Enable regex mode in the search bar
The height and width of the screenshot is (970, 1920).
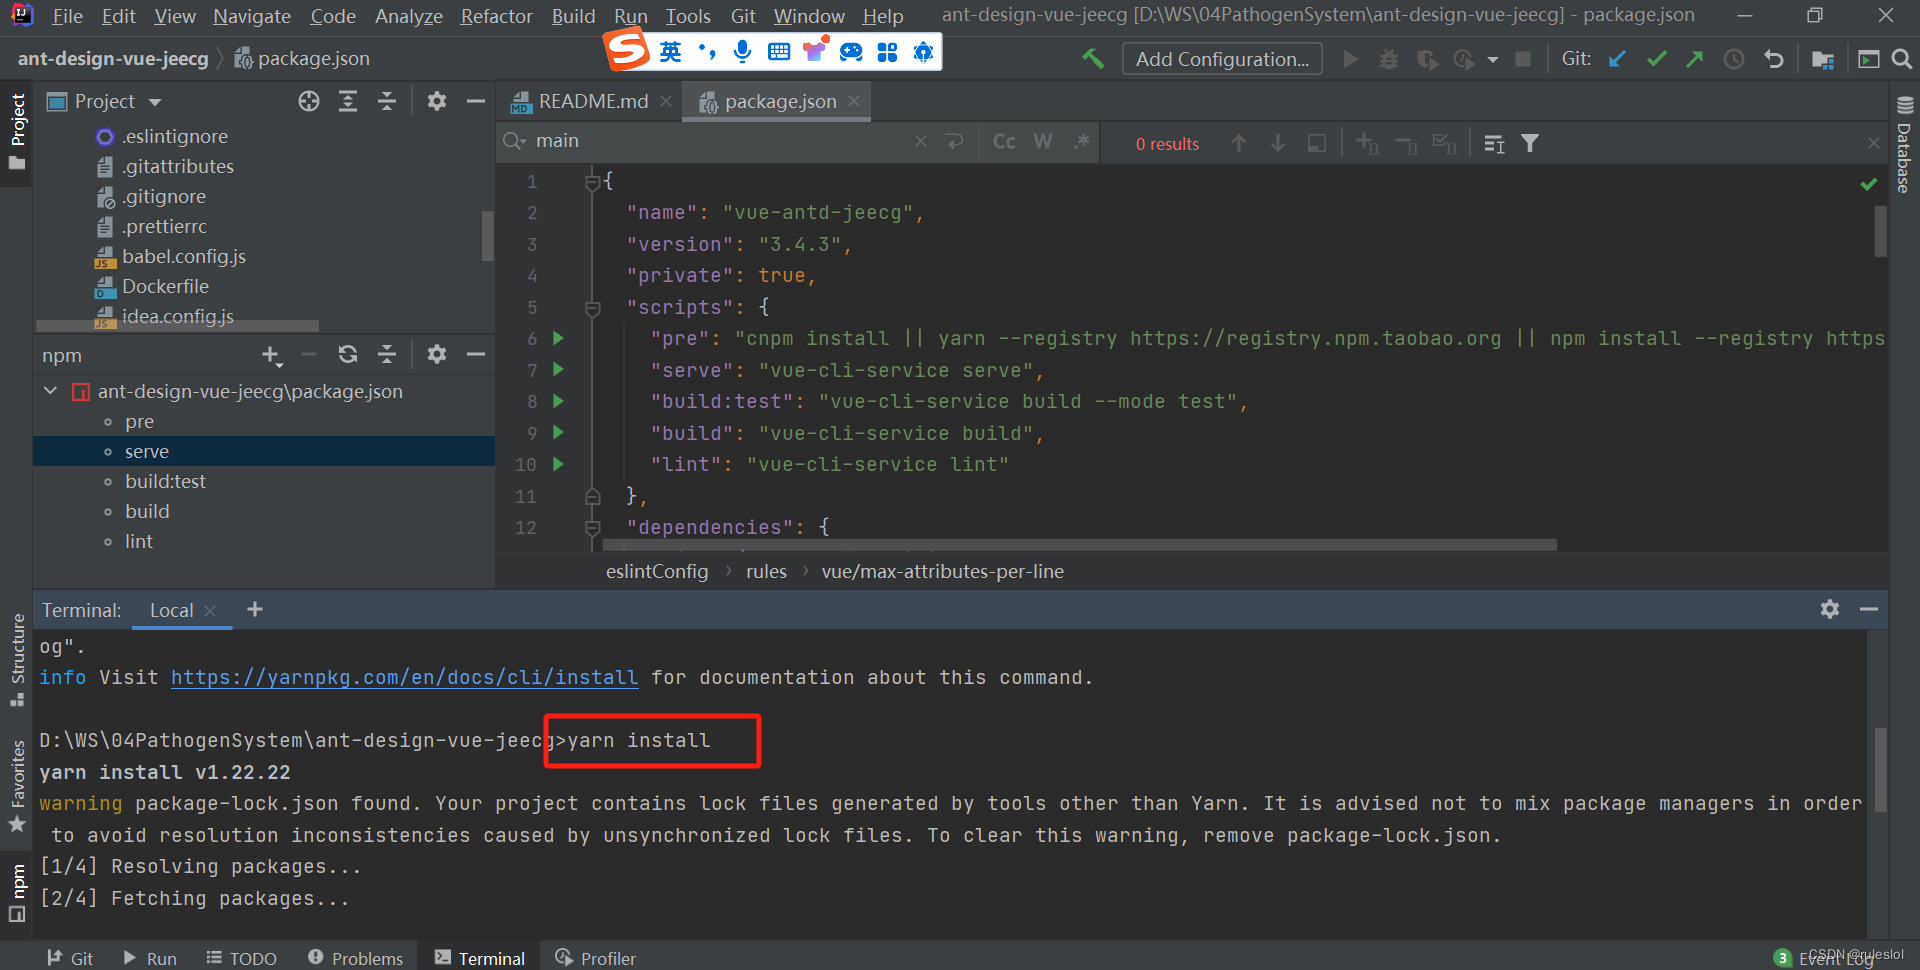pyautogui.click(x=1081, y=141)
